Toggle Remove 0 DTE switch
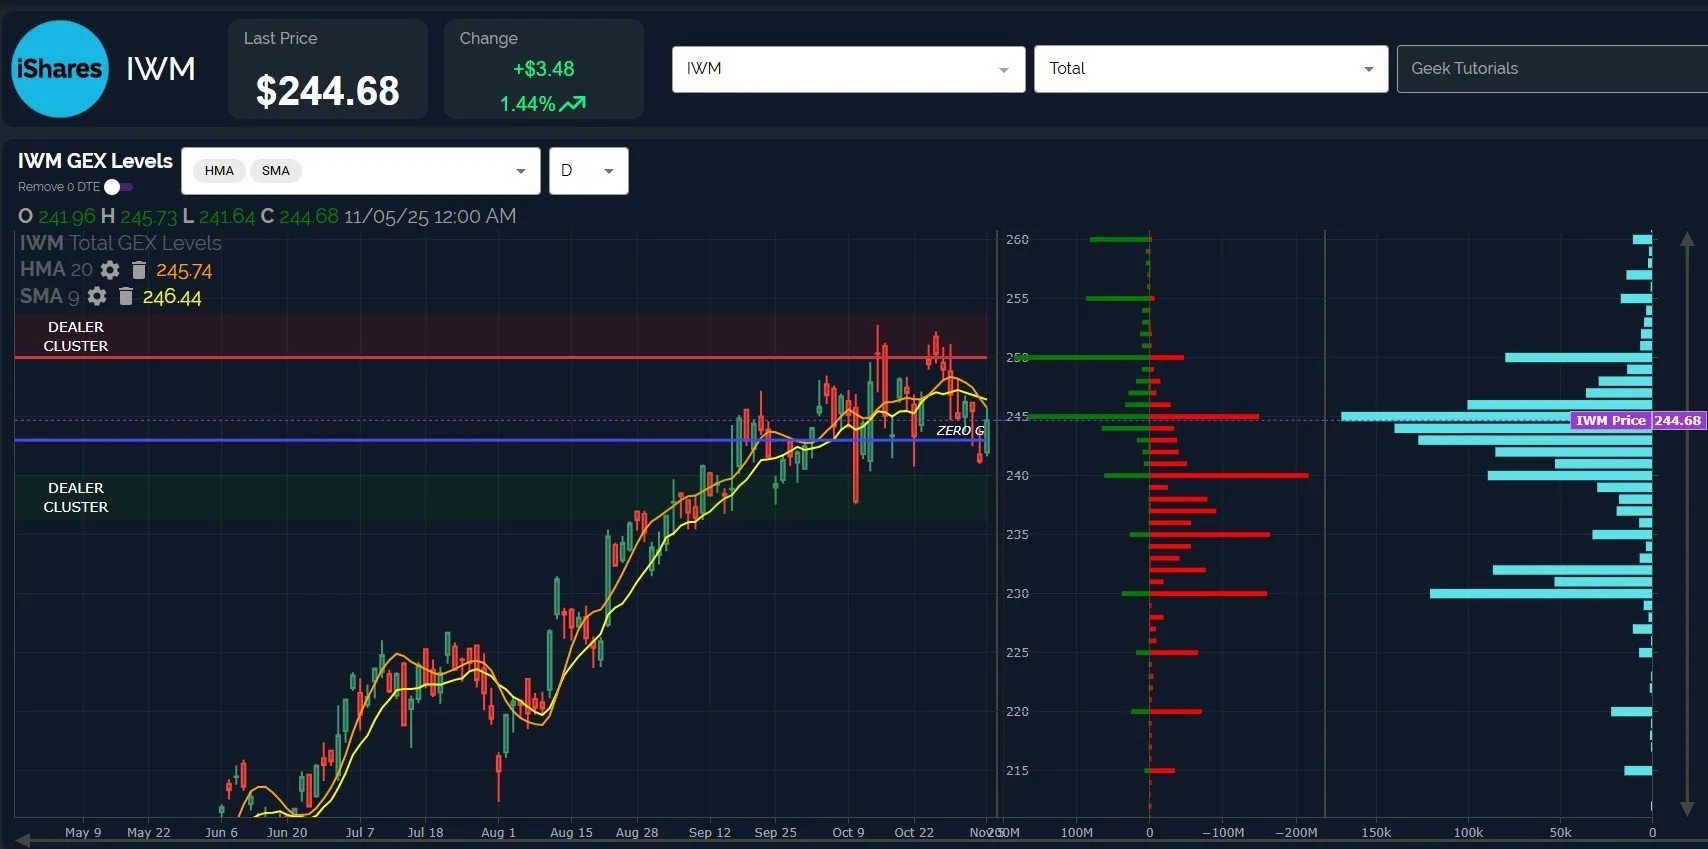The image size is (1708, 849). [118, 187]
